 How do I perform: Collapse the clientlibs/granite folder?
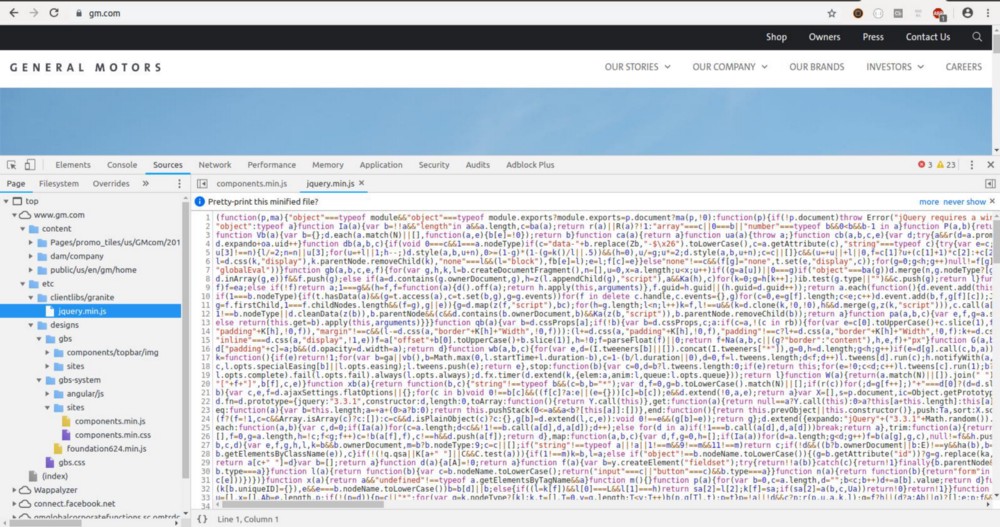(x=31, y=297)
